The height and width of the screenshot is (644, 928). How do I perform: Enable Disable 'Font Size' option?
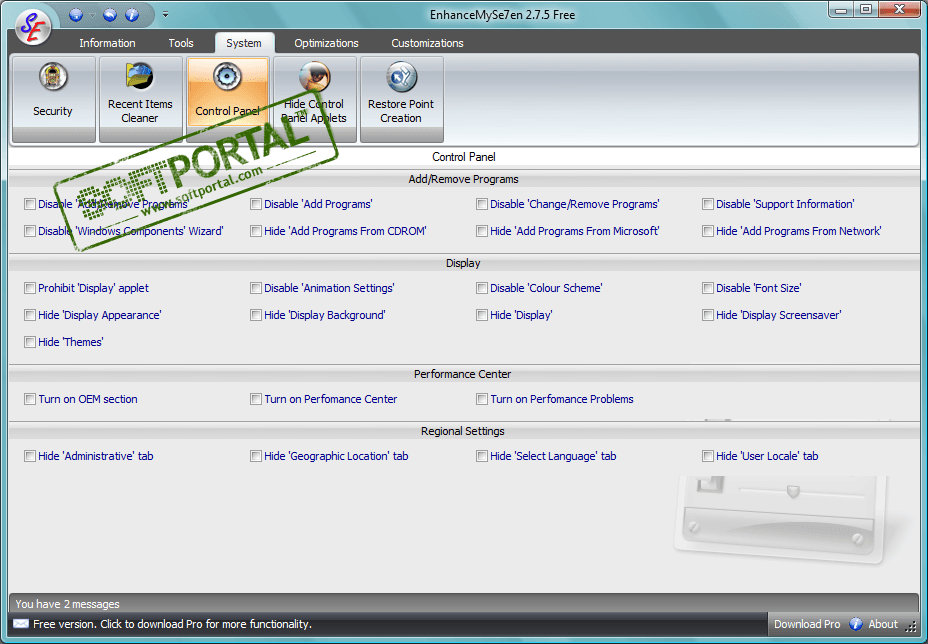708,288
